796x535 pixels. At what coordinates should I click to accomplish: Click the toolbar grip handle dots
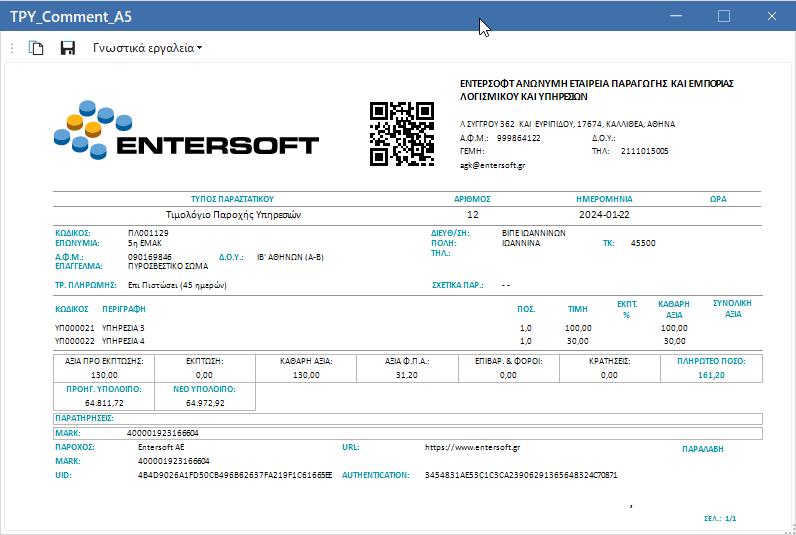pos(12,48)
